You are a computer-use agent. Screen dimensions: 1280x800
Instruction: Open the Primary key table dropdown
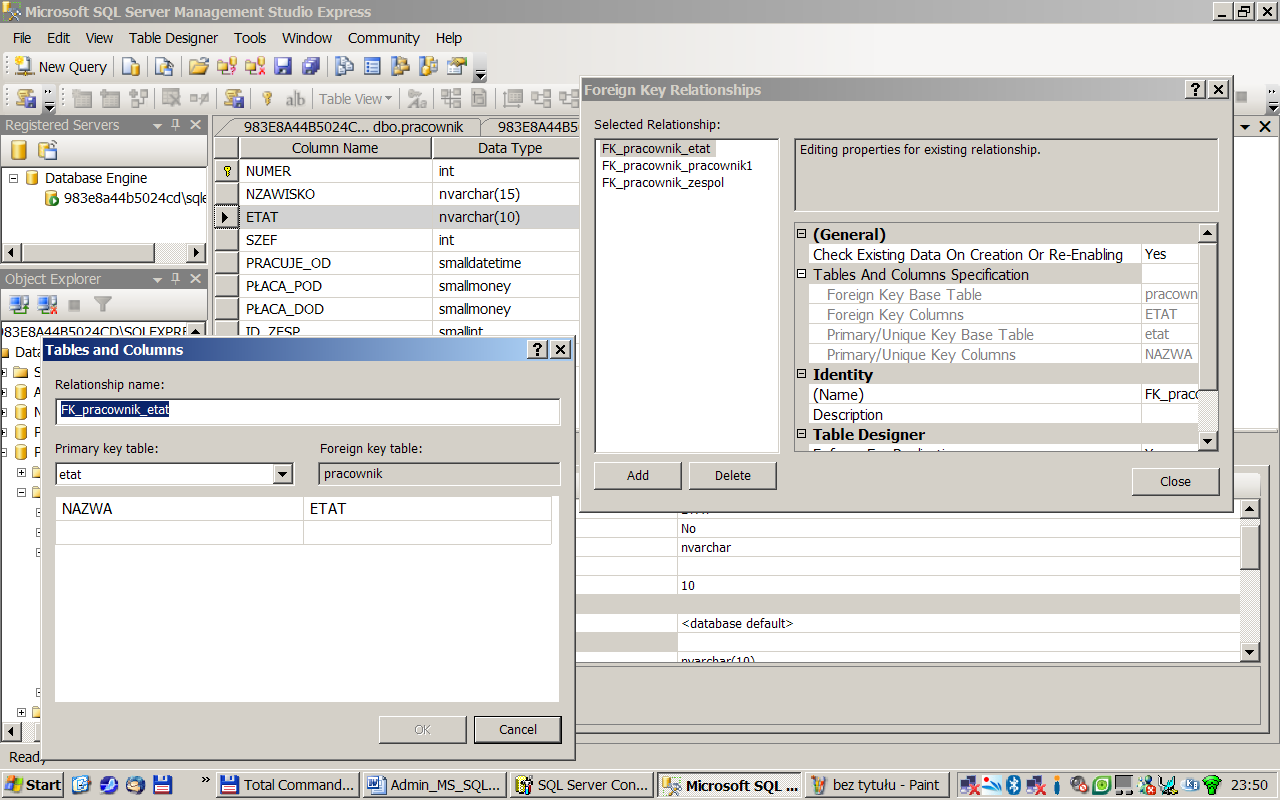coord(283,474)
